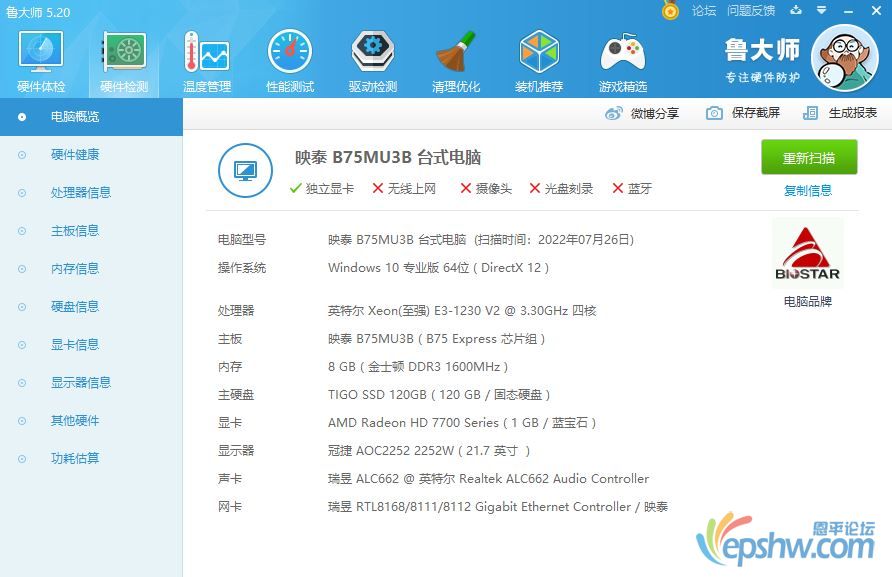Click the B75 Express 芯片组 motherboard value

coord(436,339)
